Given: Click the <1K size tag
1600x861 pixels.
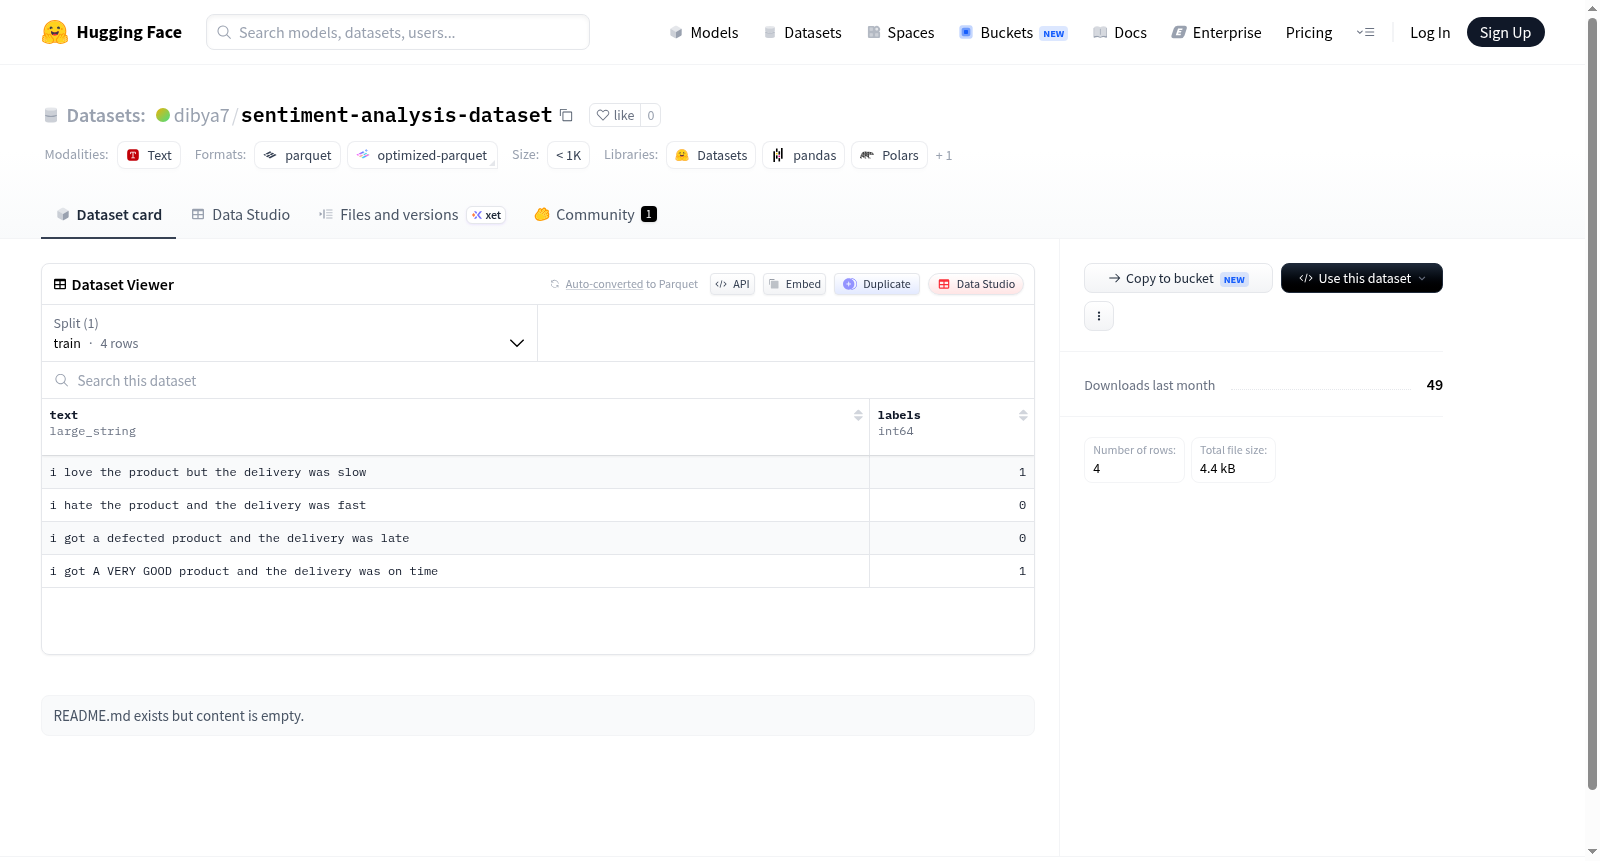Looking at the screenshot, I should pyautogui.click(x=568, y=155).
